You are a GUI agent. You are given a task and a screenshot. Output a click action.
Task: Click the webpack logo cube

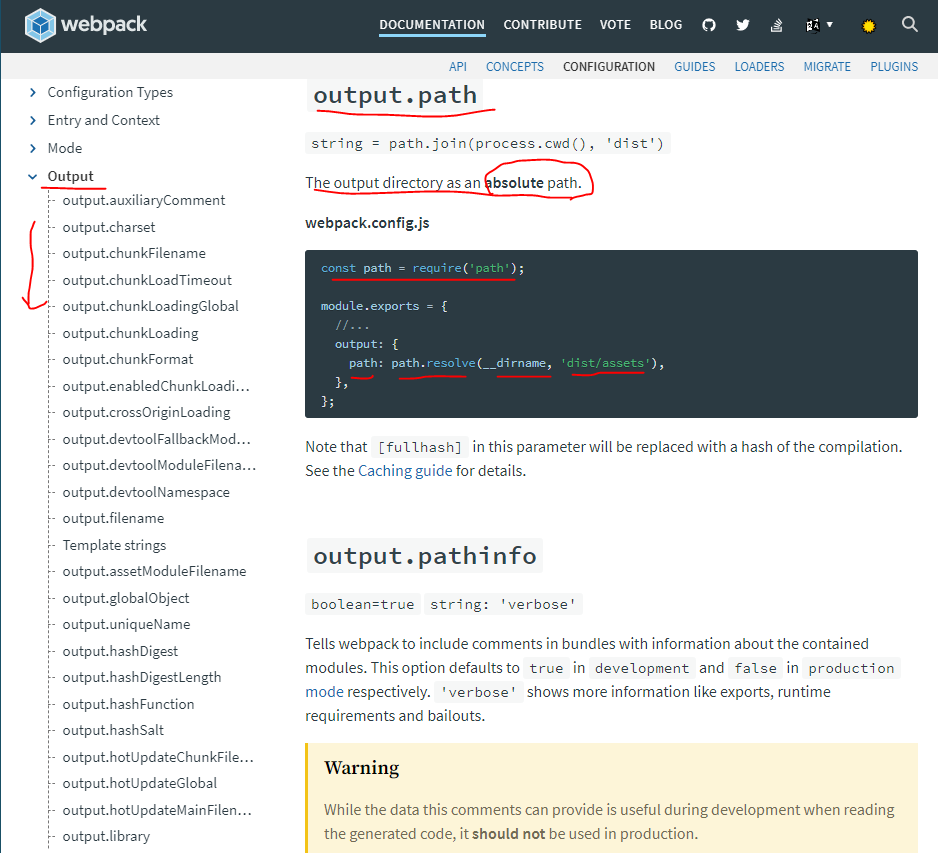[x=40, y=25]
